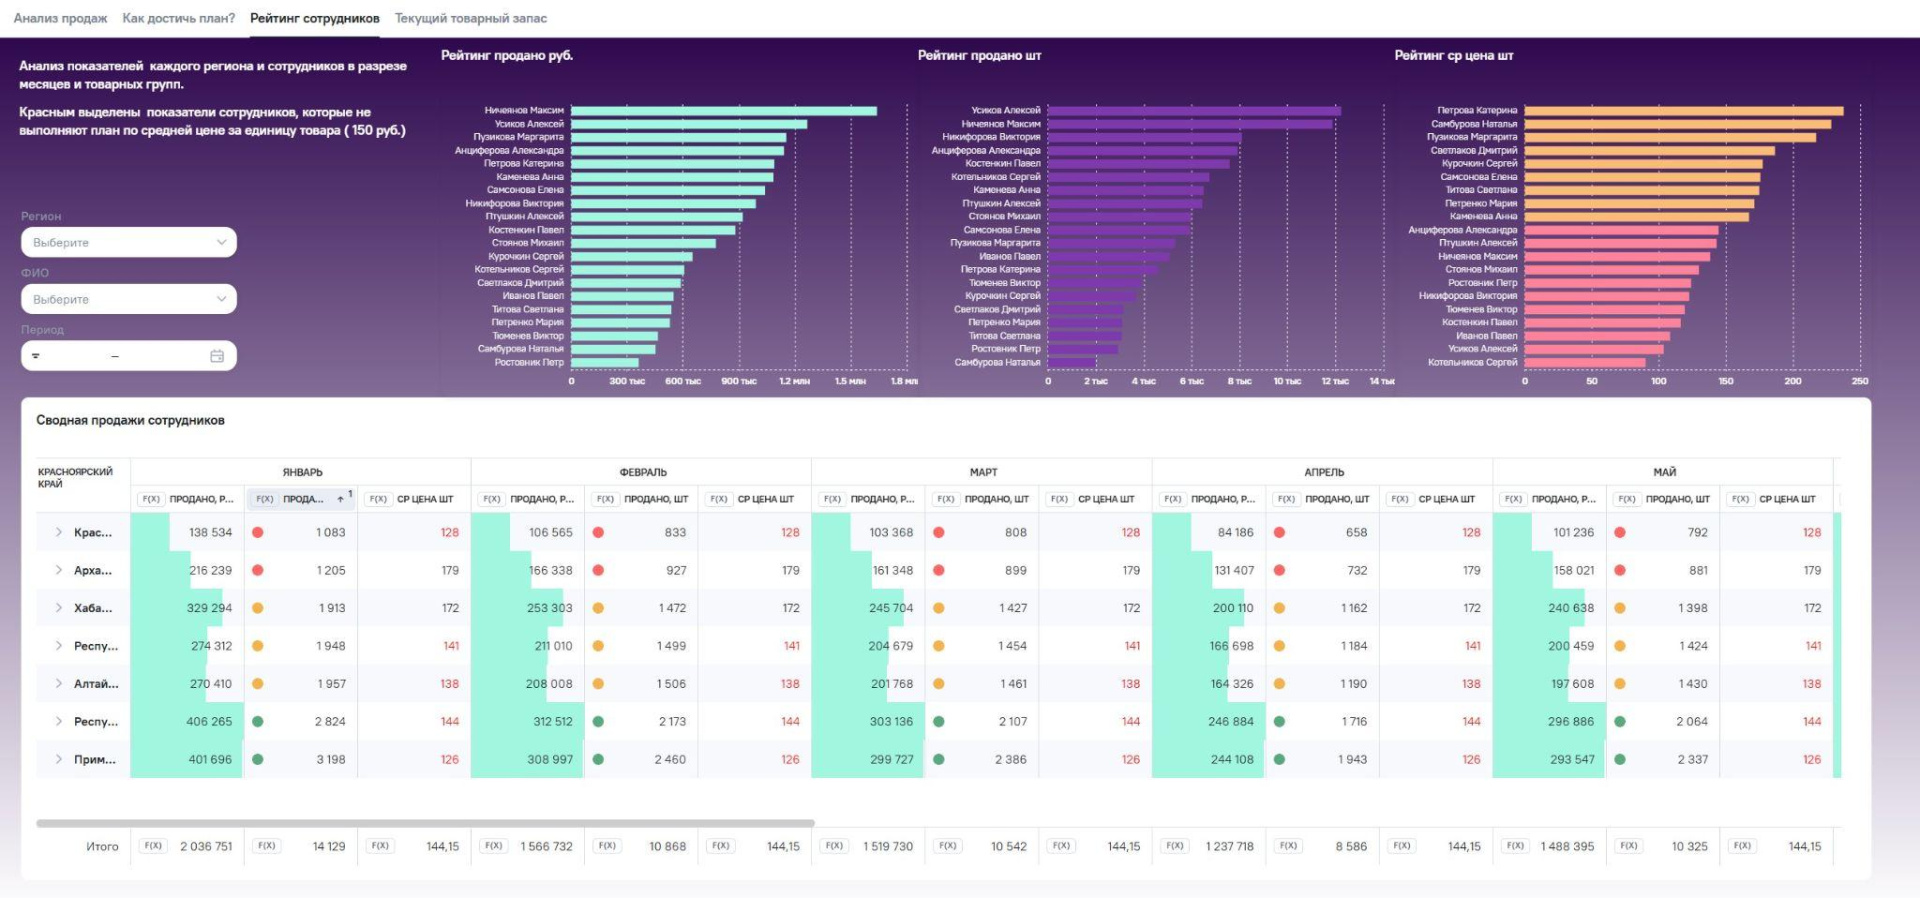Image resolution: width=1920 pixels, height=898 pixels.
Task: Open the calendar icon in Период field
Action: tap(217, 356)
